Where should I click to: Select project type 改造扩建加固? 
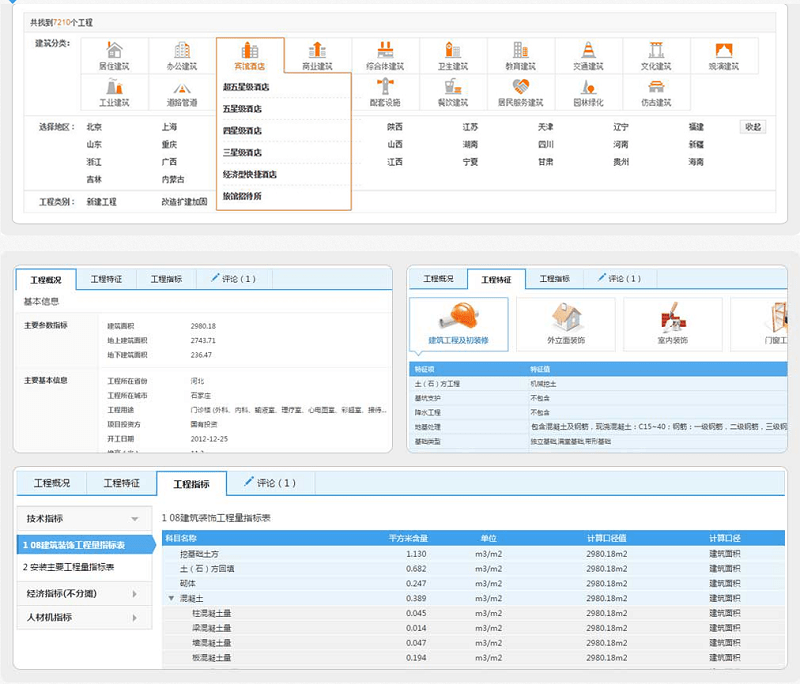(x=185, y=202)
